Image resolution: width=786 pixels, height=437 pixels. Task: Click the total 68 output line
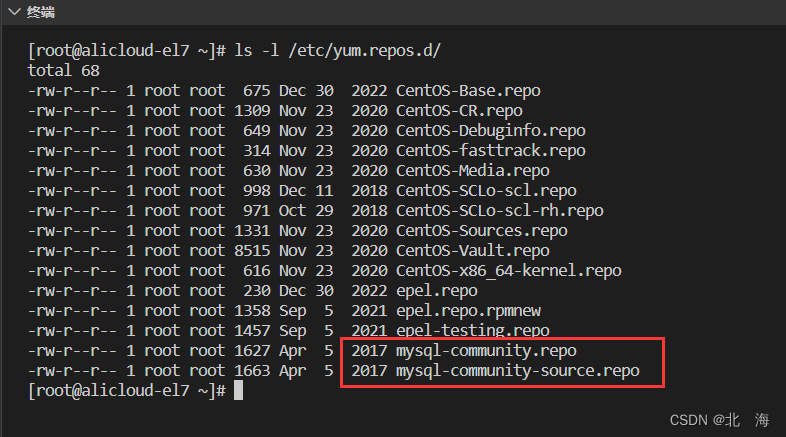[x=63, y=71]
